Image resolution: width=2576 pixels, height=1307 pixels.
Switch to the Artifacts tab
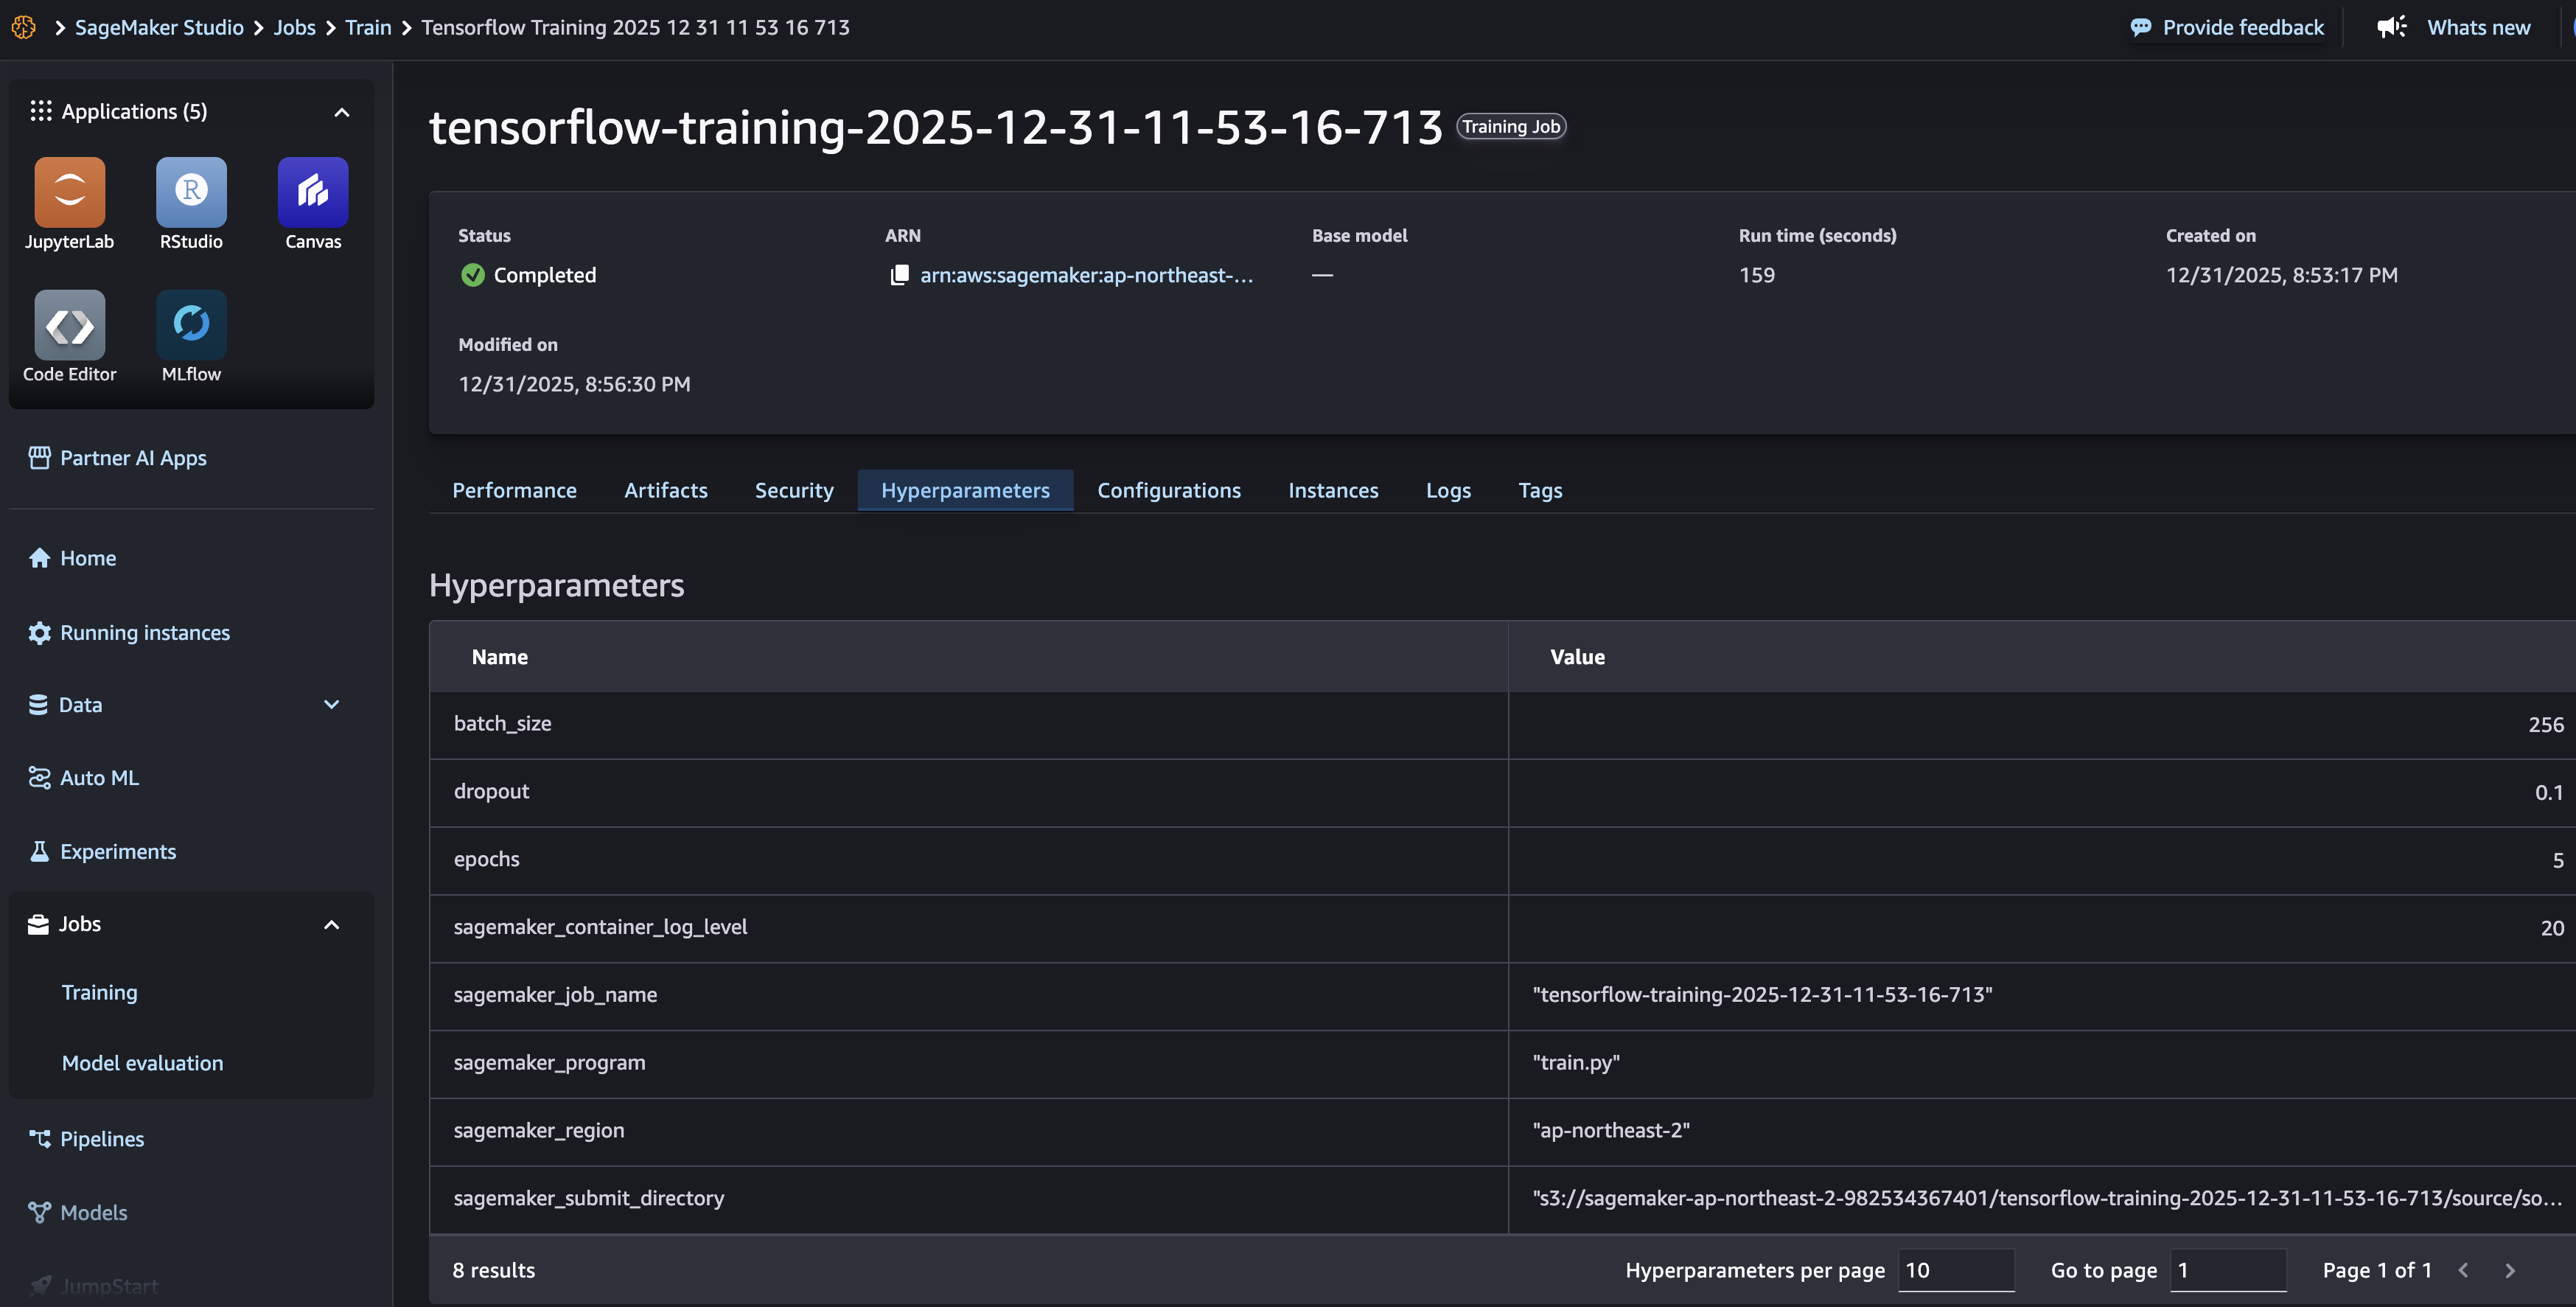coord(665,490)
